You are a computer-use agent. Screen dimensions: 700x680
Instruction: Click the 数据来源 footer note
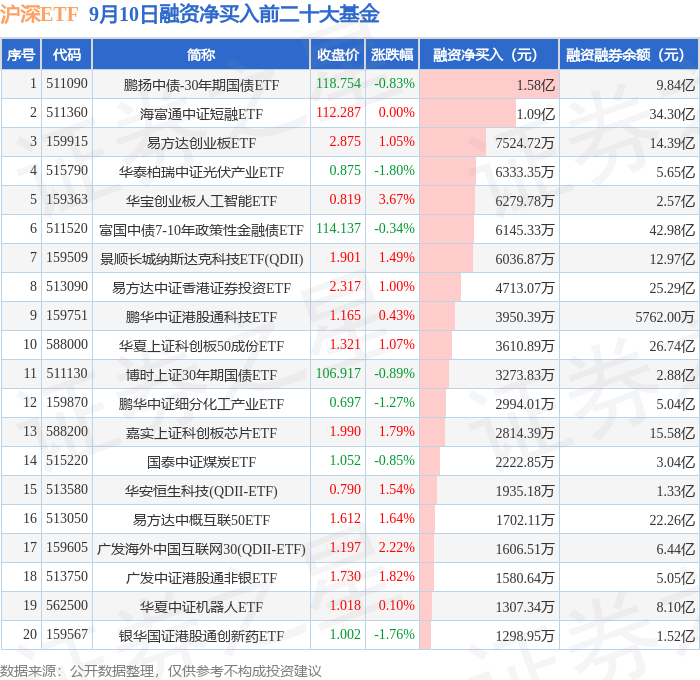point(160,671)
